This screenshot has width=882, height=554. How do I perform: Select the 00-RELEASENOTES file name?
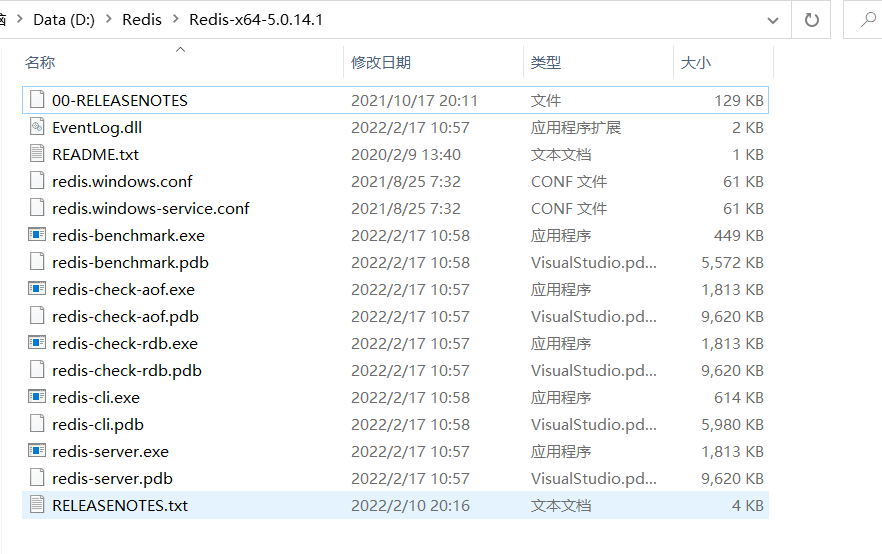pos(120,101)
